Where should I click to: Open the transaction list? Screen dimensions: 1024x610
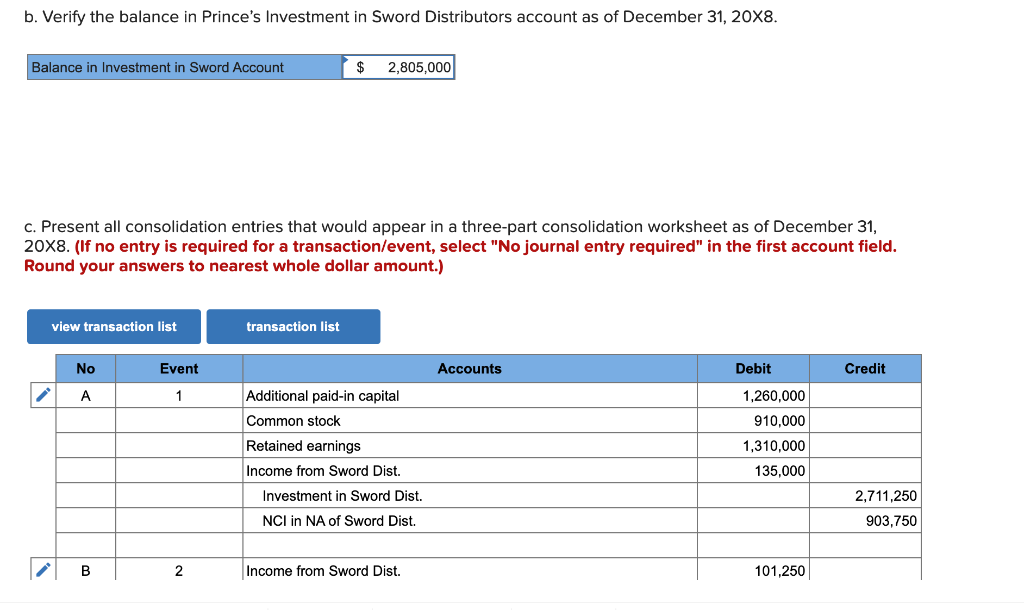click(293, 326)
